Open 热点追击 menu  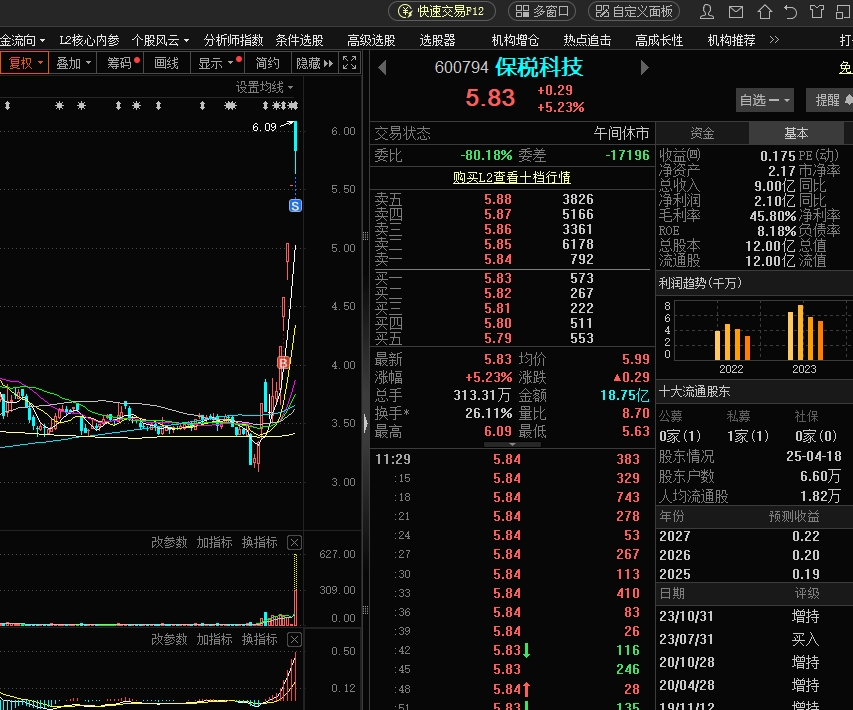(x=587, y=40)
